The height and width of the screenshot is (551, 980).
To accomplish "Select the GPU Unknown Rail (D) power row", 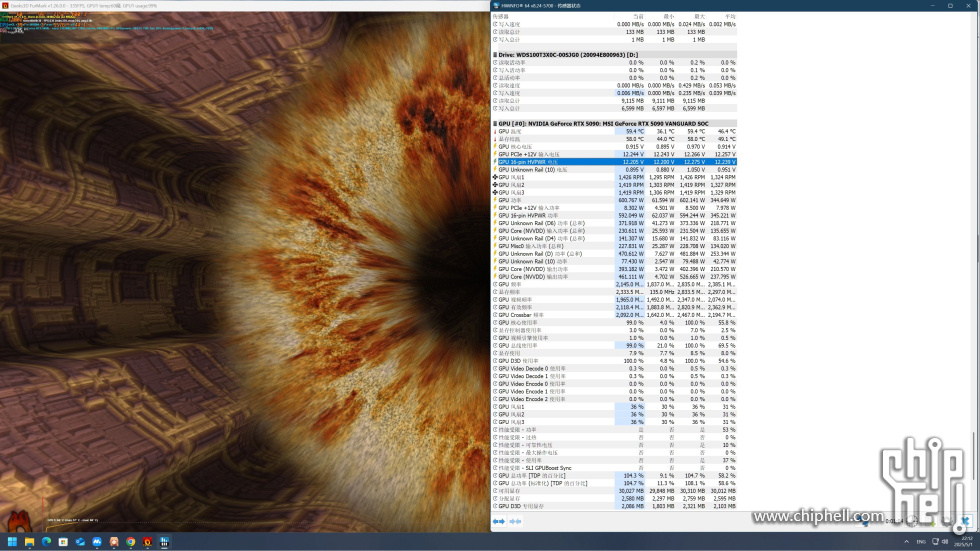I will coord(614,254).
